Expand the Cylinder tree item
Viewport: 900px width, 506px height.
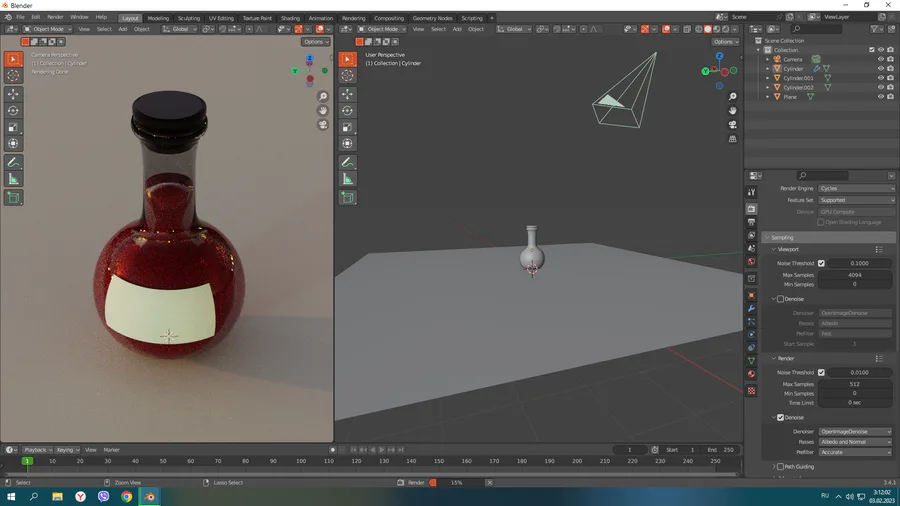(767, 69)
